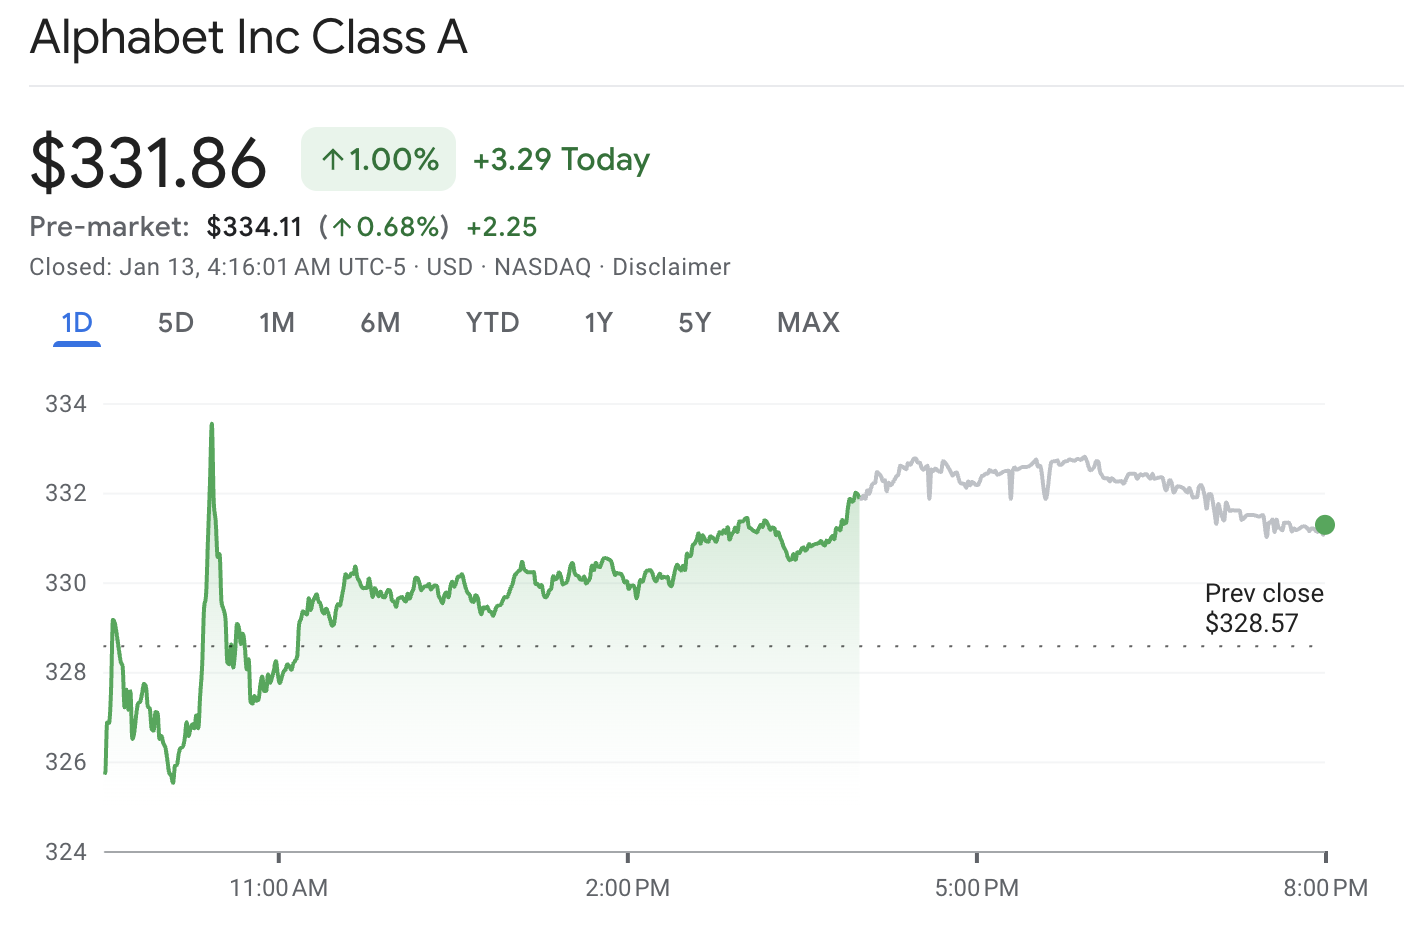Switch to the MAX chart view
The height and width of the screenshot is (928, 1404).
[807, 322]
